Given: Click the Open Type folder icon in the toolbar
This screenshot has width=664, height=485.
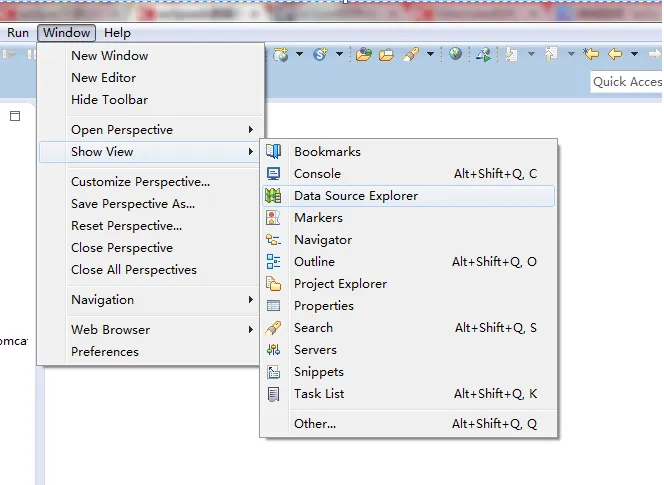Looking at the screenshot, I should pos(364,55).
